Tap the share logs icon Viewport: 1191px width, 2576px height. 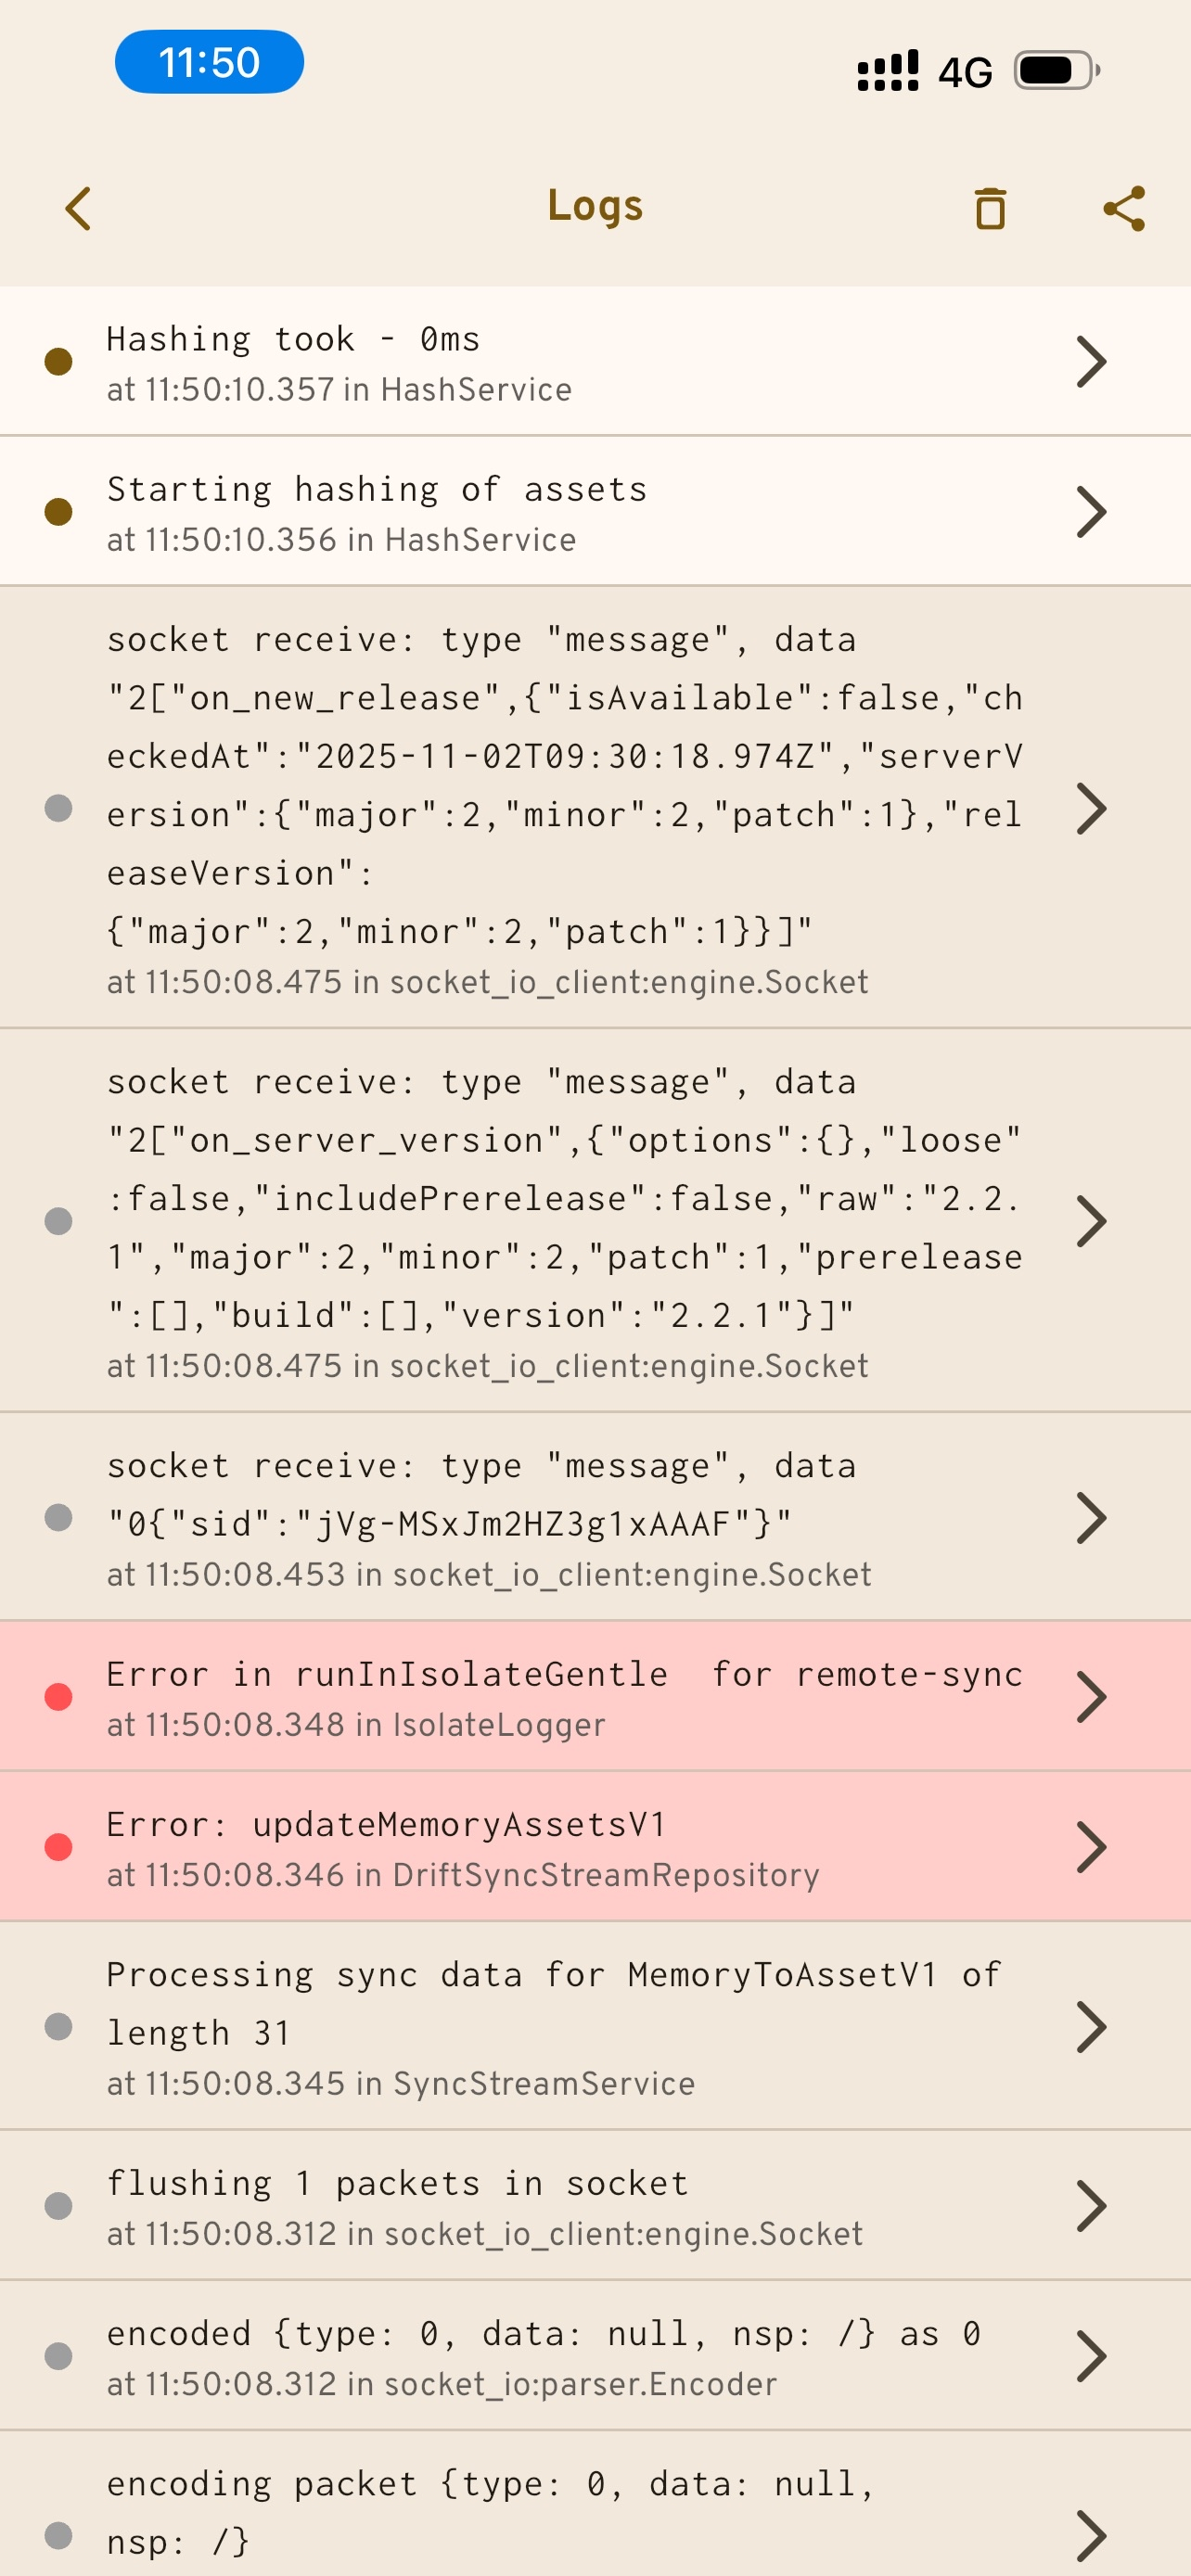point(1123,208)
